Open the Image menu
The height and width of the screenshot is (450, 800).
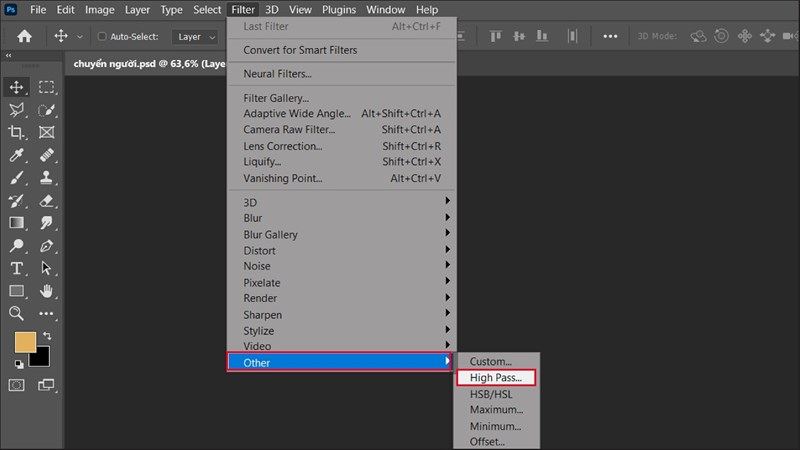99,9
